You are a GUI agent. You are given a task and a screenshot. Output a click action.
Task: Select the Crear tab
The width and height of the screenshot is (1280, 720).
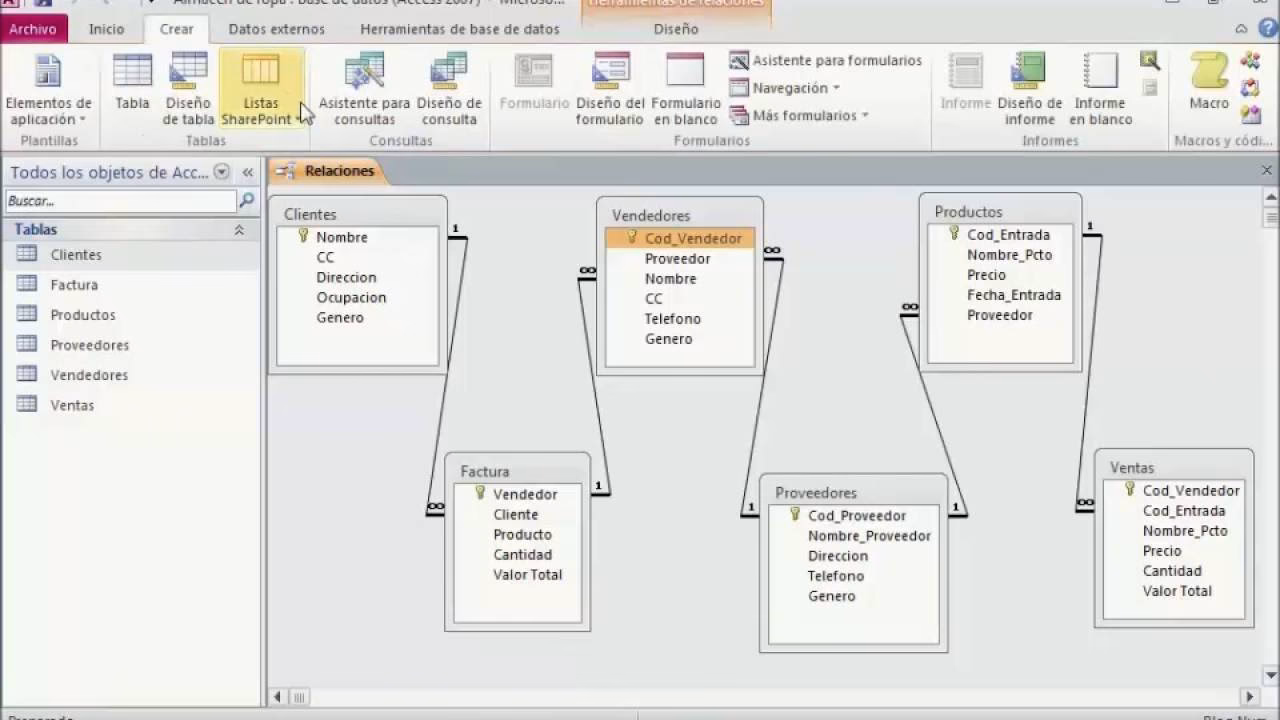[x=176, y=29]
